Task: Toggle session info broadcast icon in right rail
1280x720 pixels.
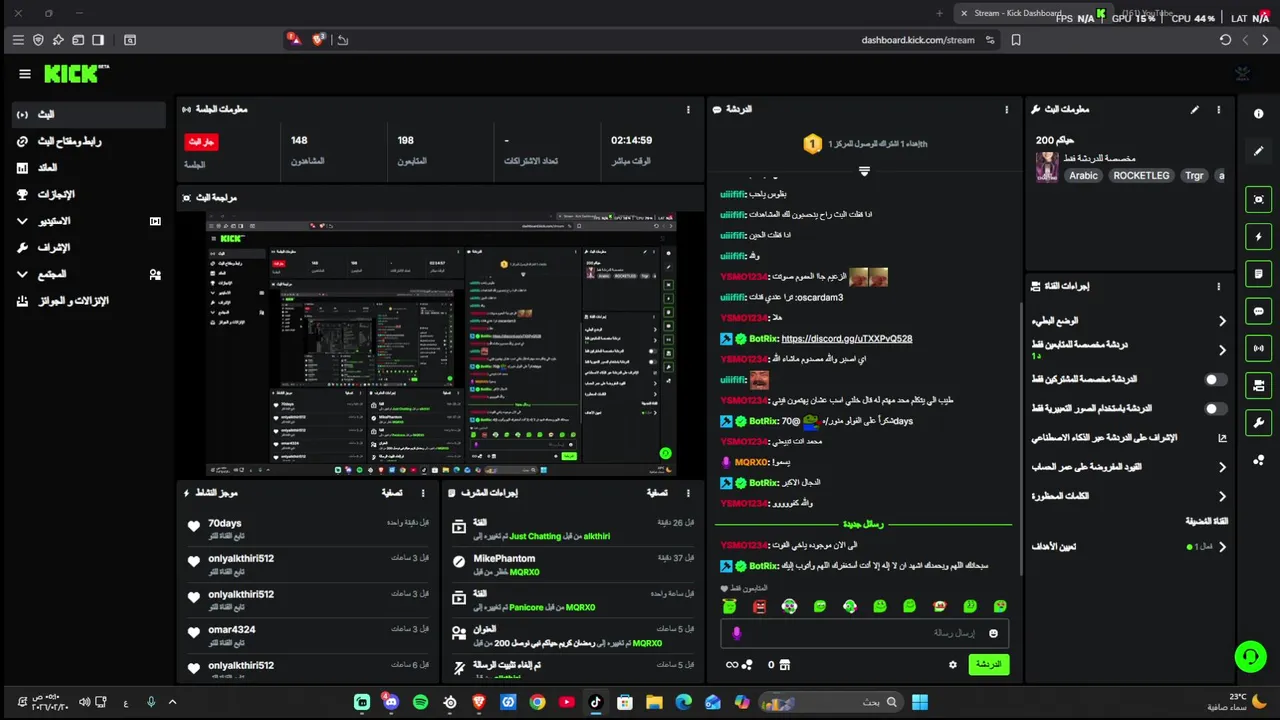Action: [x=1259, y=348]
